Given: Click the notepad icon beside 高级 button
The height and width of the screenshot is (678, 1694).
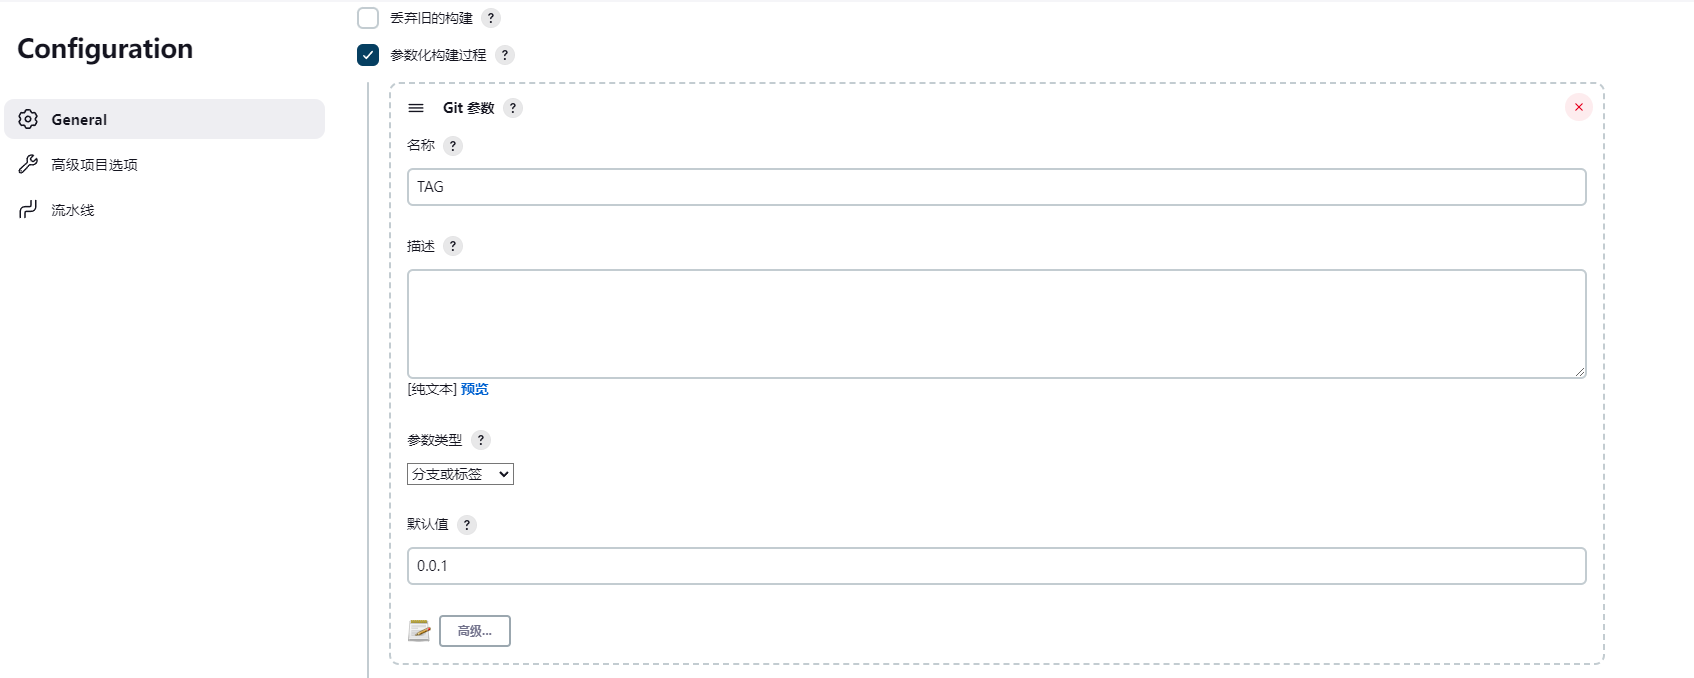Looking at the screenshot, I should (420, 631).
